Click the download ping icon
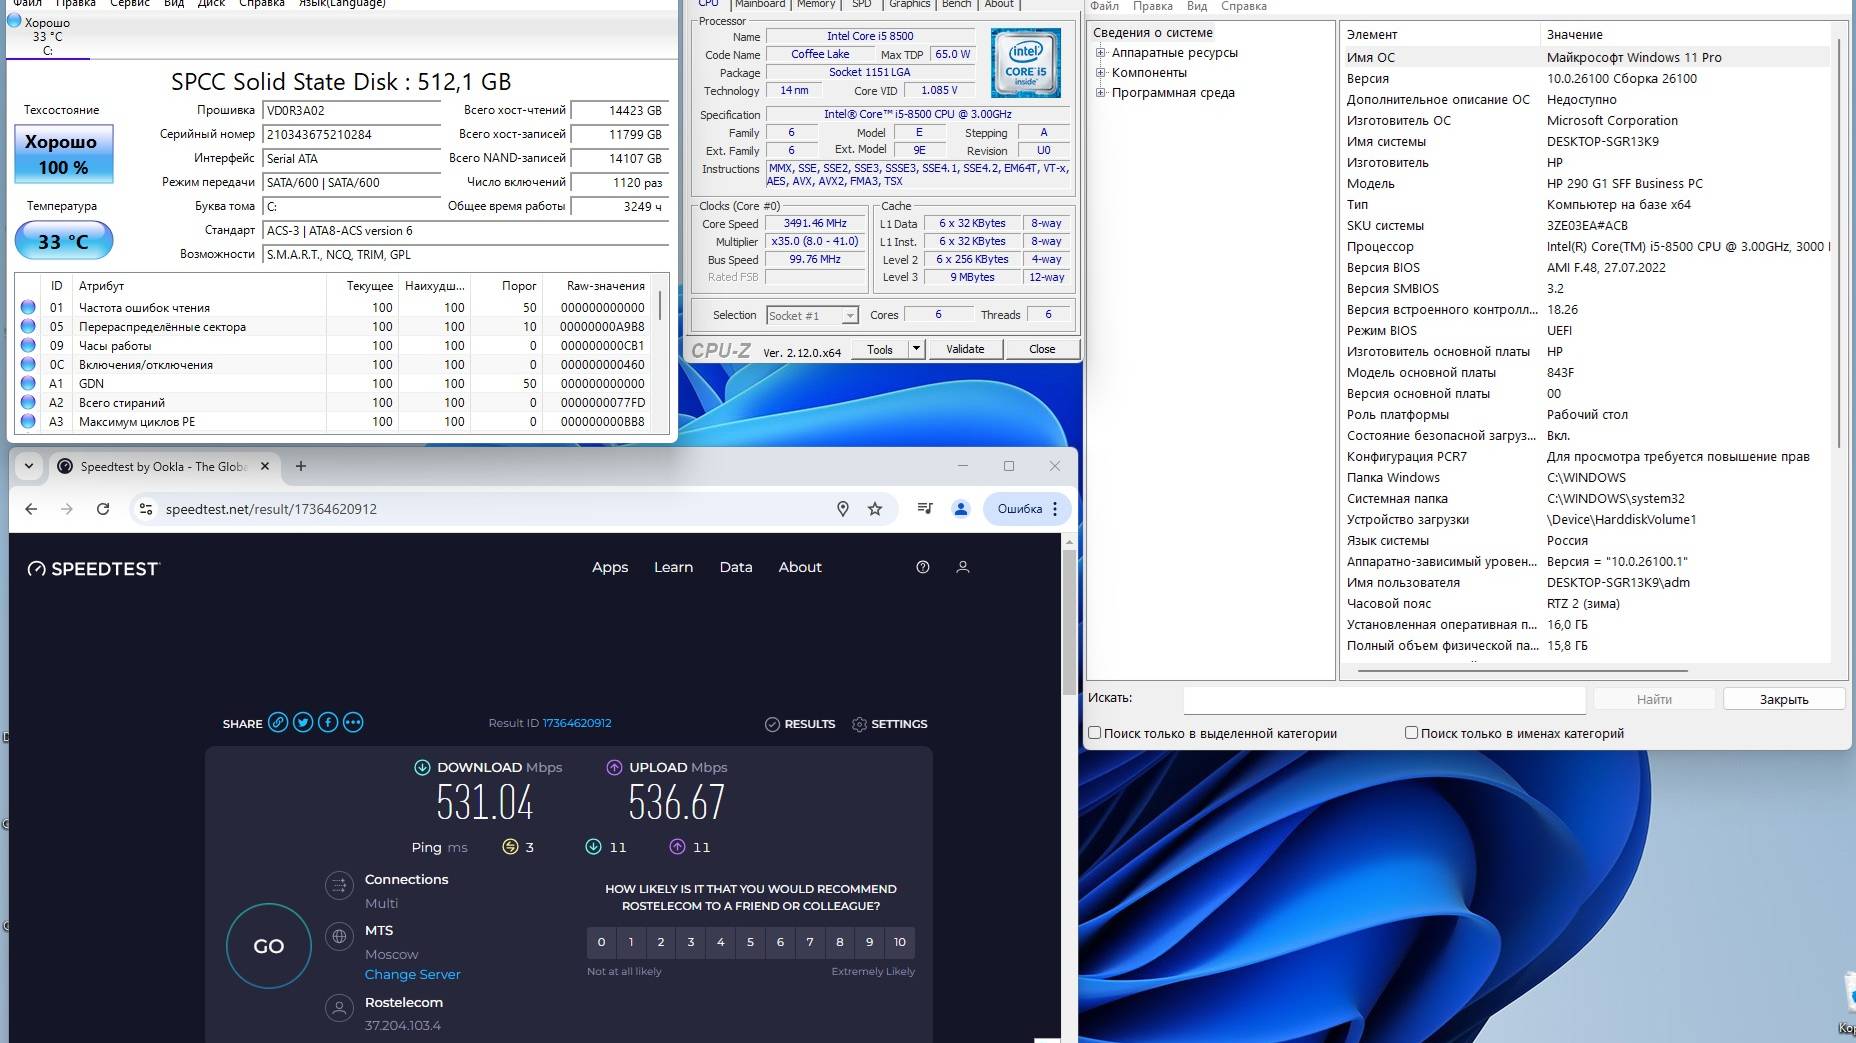The height and width of the screenshot is (1043, 1856). coord(593,847)
